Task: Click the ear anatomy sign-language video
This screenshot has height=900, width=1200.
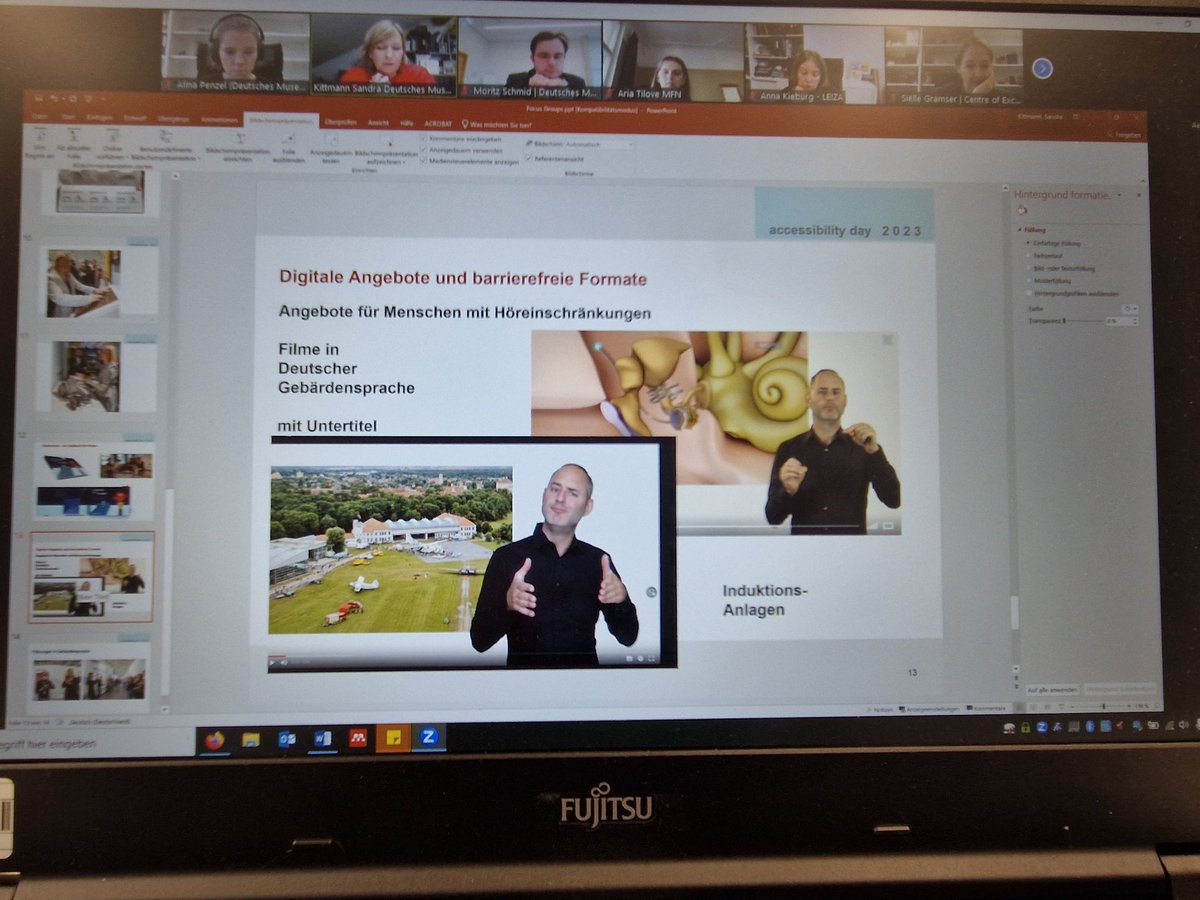Action: click(715, 432)
